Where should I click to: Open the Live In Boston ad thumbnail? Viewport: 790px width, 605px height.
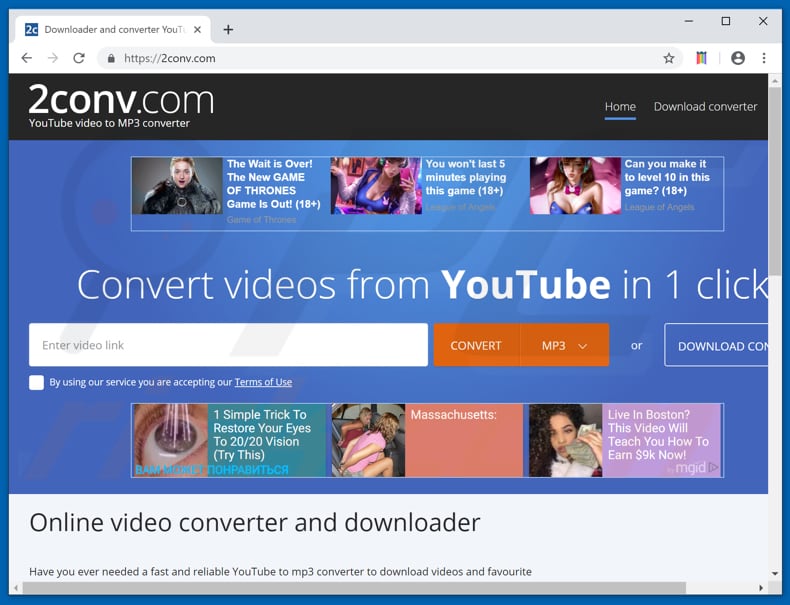pos(565,440)
